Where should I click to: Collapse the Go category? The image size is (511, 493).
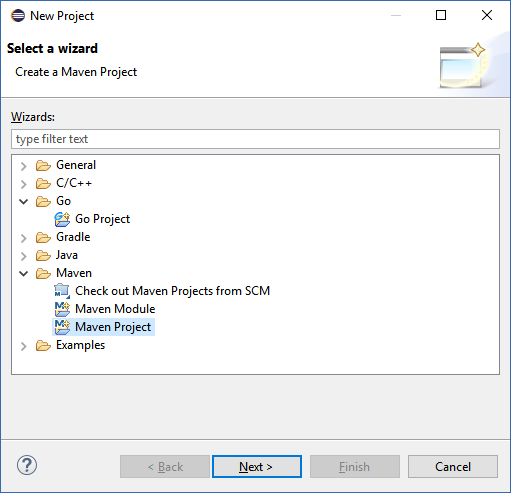[23, 202]
